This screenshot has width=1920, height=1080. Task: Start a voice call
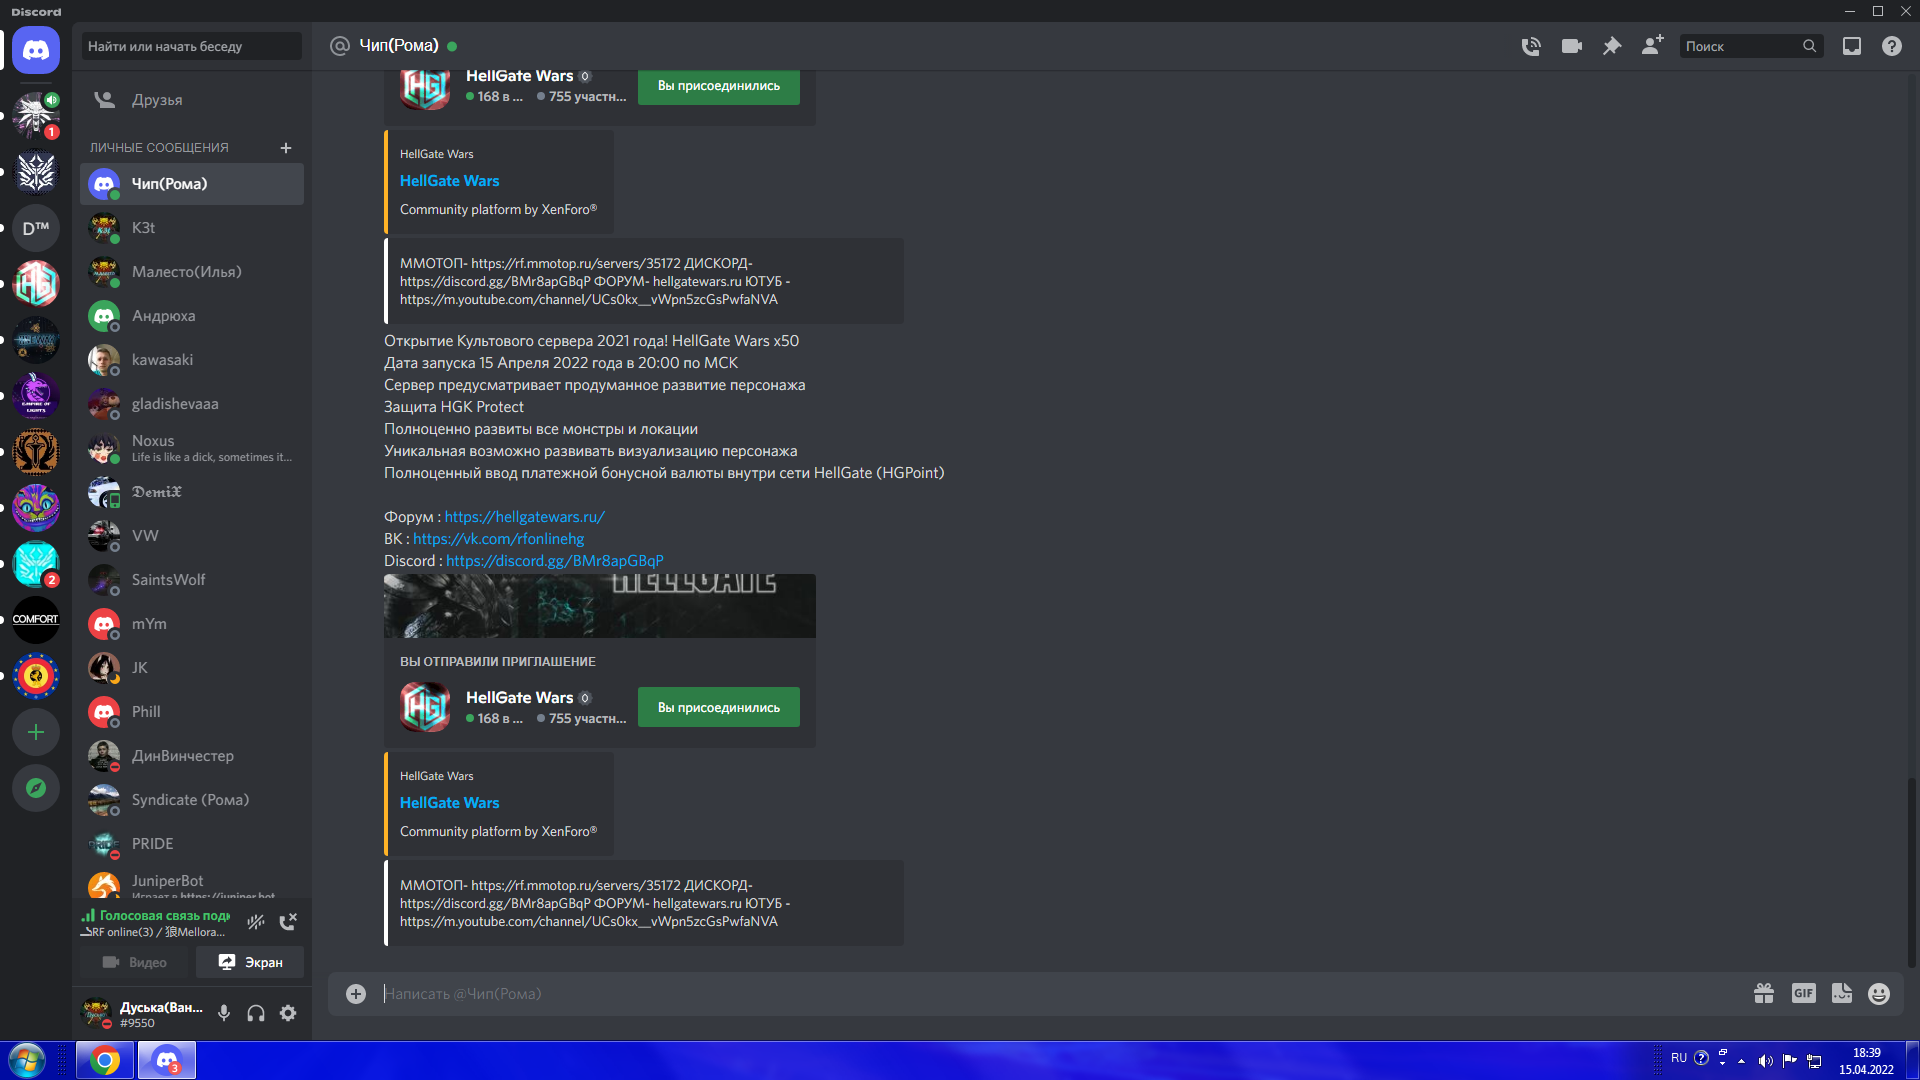1531,46
